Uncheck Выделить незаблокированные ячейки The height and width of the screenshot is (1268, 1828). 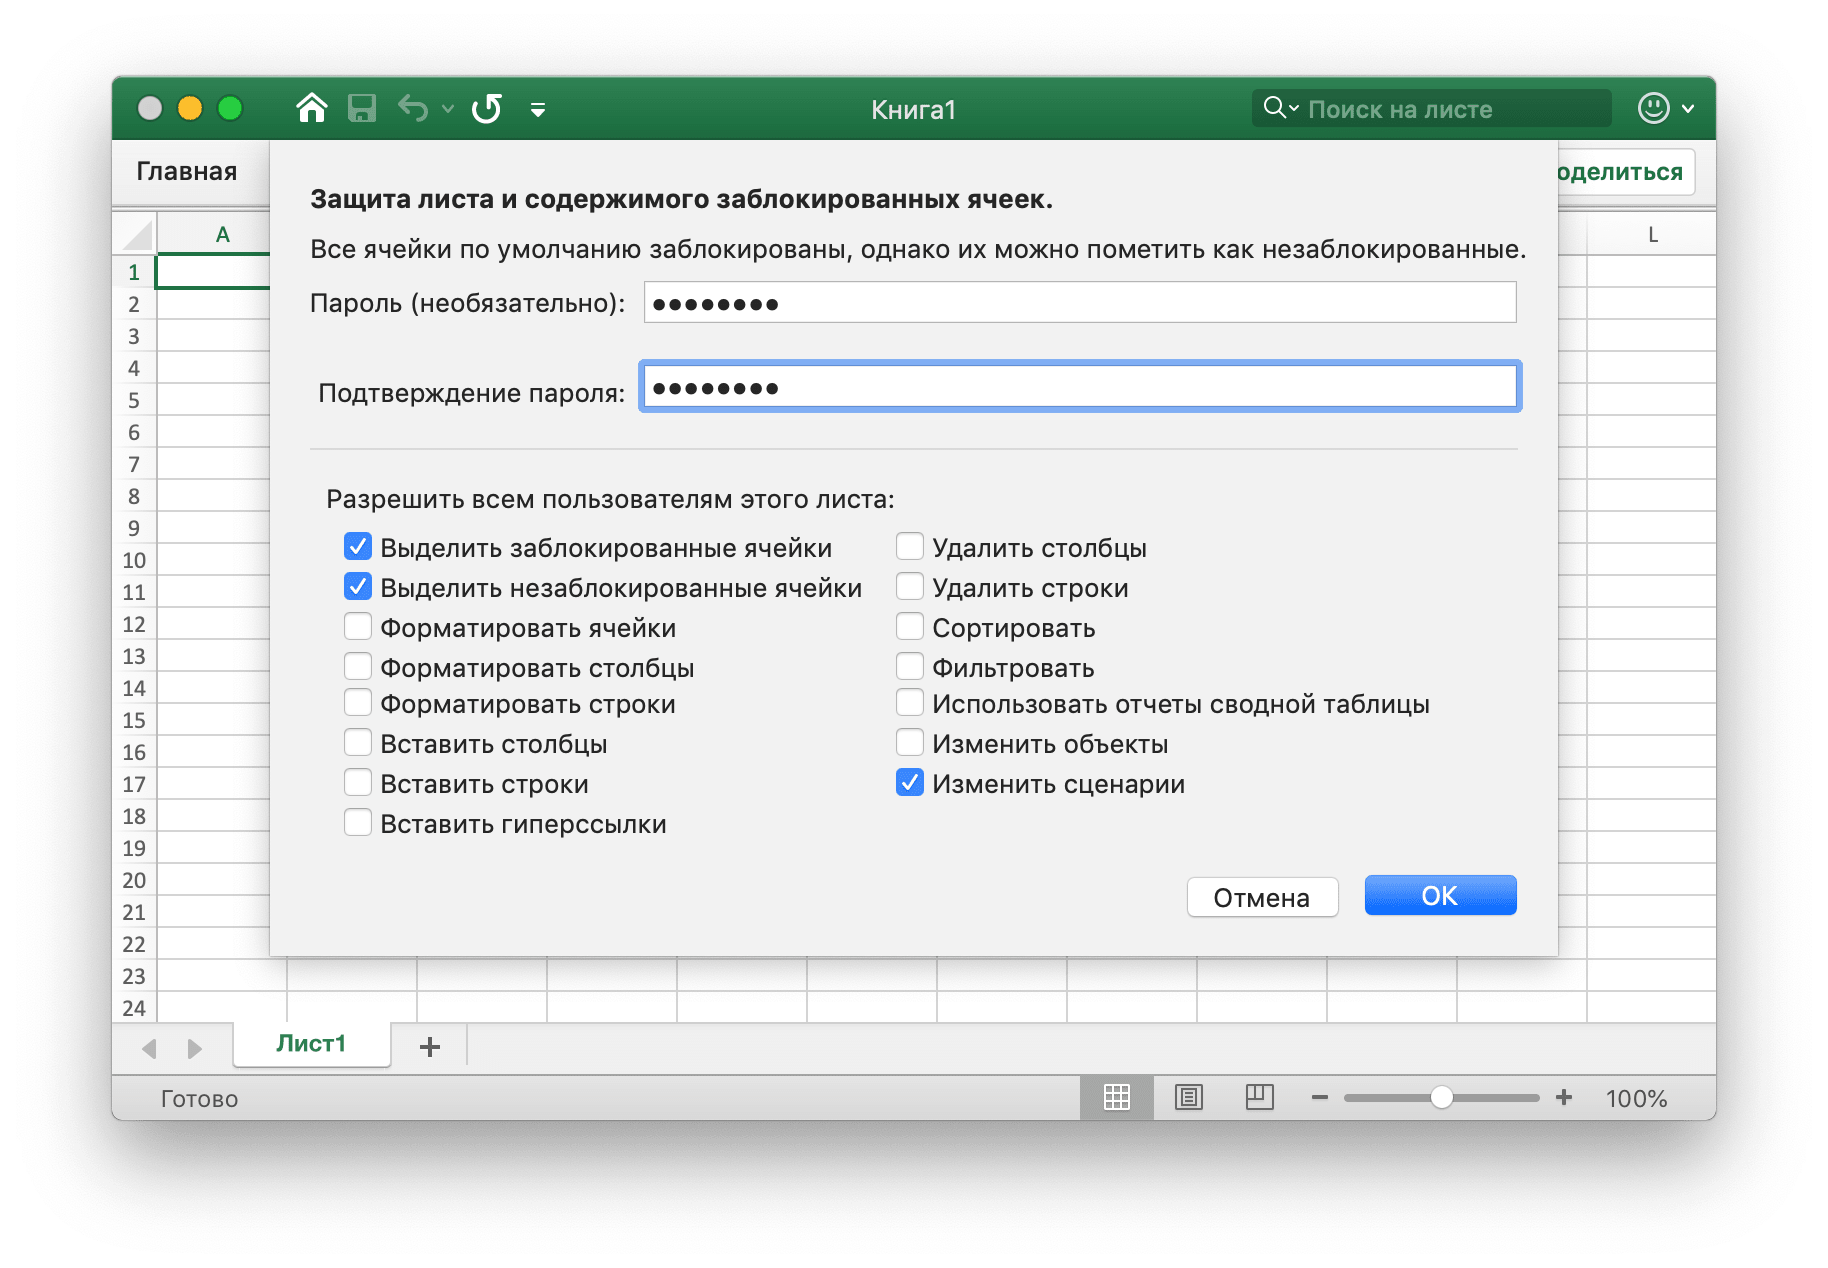pos(358,586)
